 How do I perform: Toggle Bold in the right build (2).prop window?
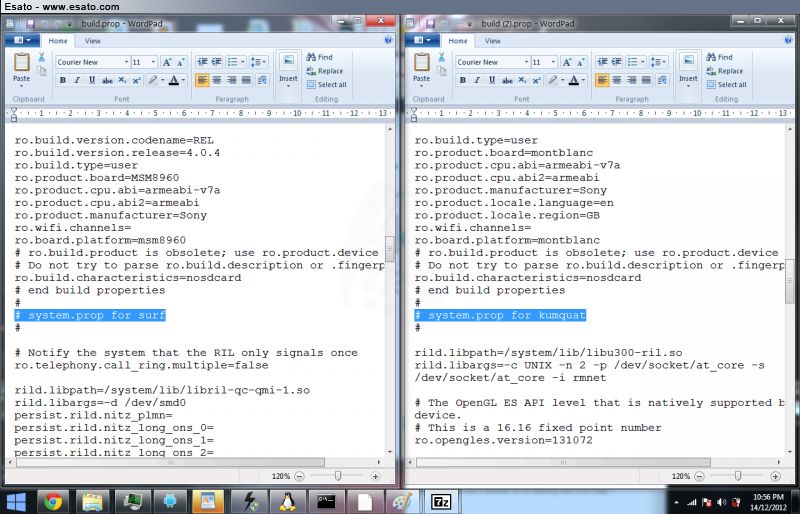463,80
